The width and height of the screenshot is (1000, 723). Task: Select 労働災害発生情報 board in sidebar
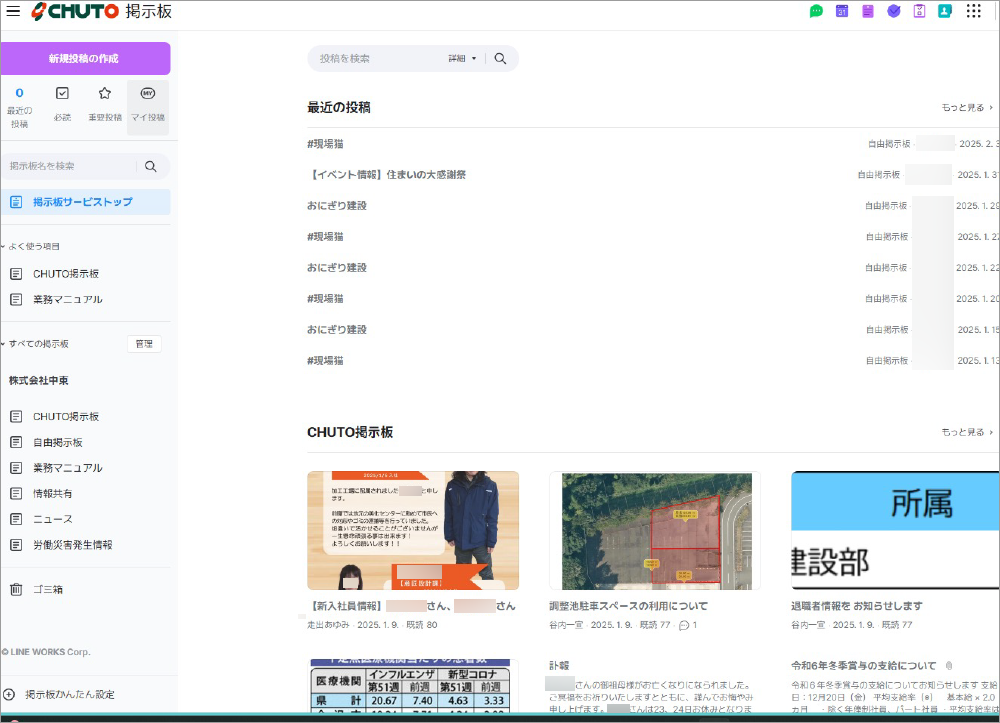(72, 545)
